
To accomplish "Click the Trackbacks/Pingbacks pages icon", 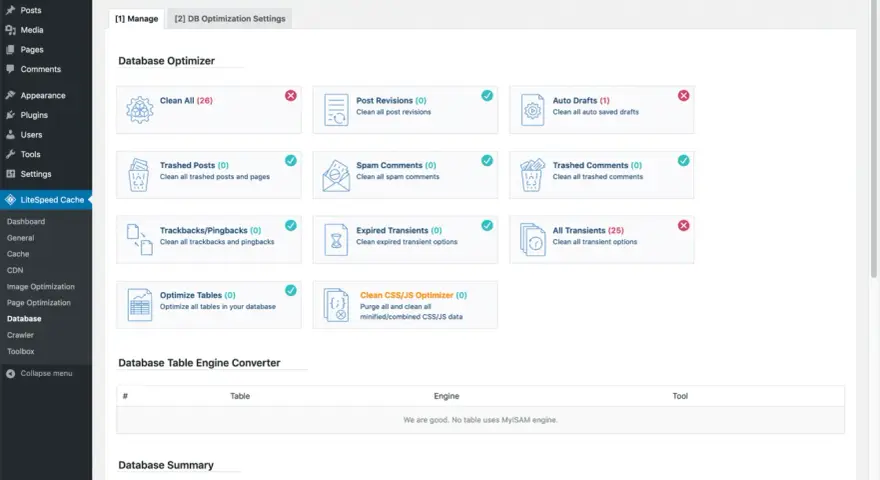I will point(139,240).
